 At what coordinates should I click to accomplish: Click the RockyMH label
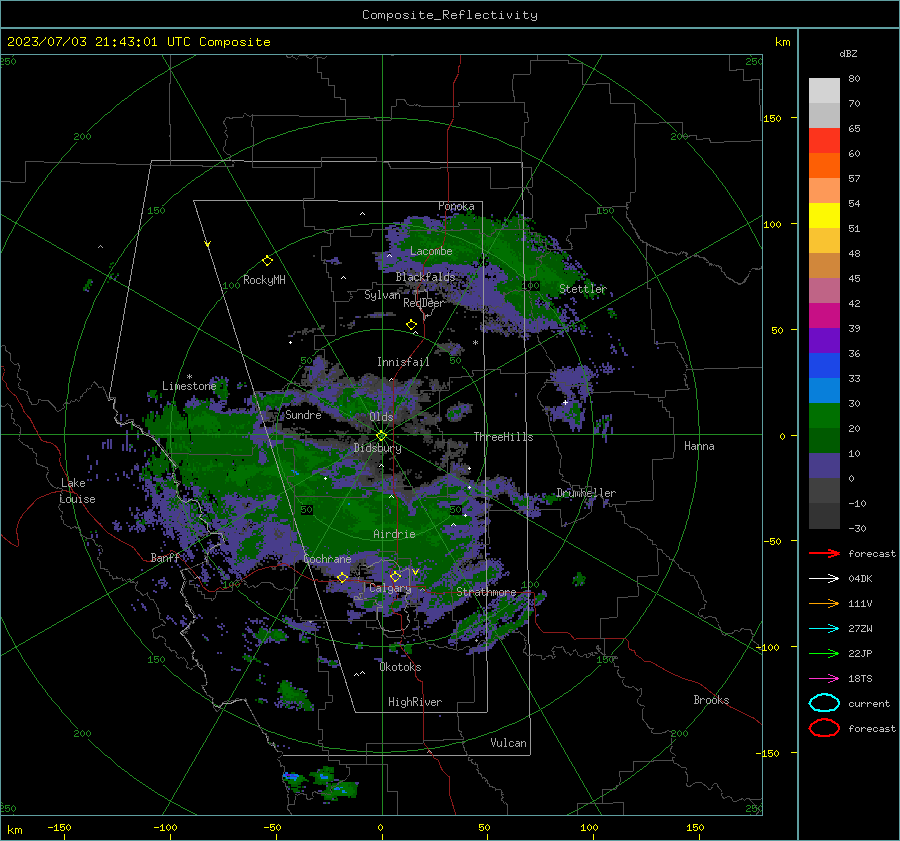point(264,280)
